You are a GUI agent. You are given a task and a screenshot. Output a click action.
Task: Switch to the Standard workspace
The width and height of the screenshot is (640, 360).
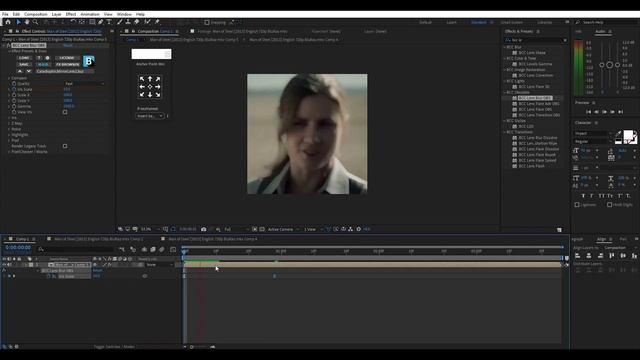coord(479,22)
